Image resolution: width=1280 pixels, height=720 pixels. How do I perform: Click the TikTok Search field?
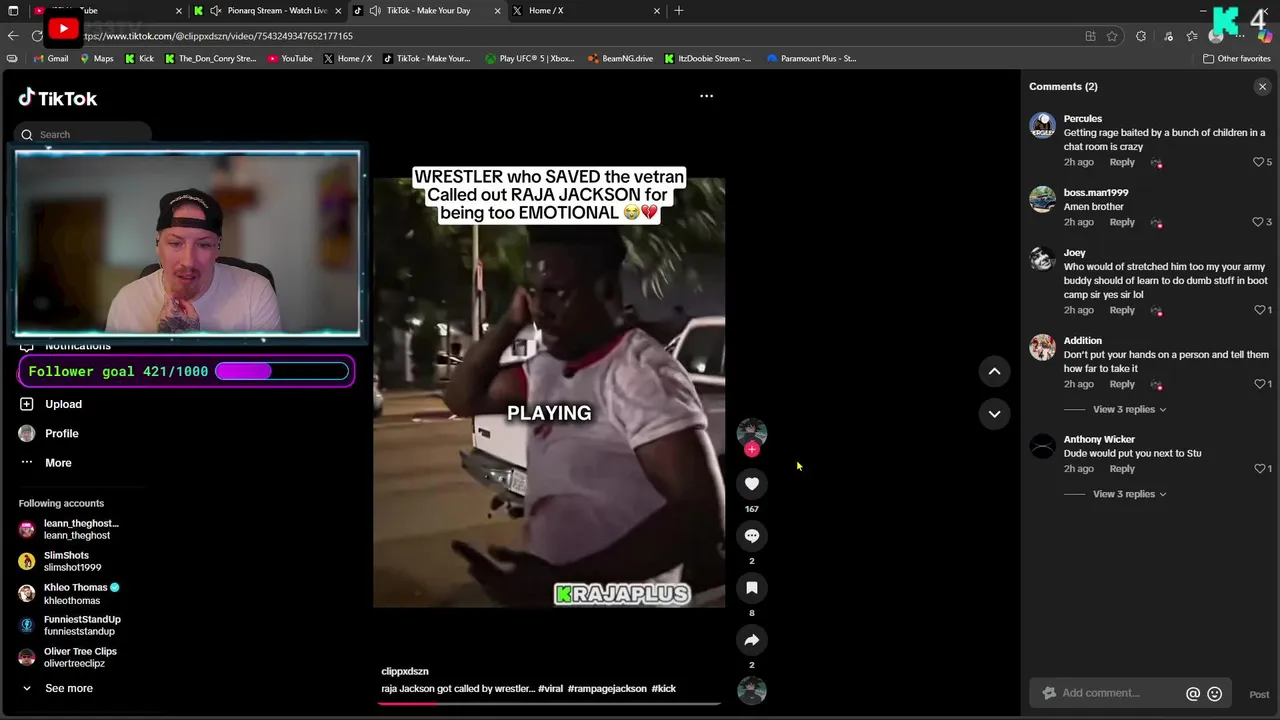pos(83,134)
